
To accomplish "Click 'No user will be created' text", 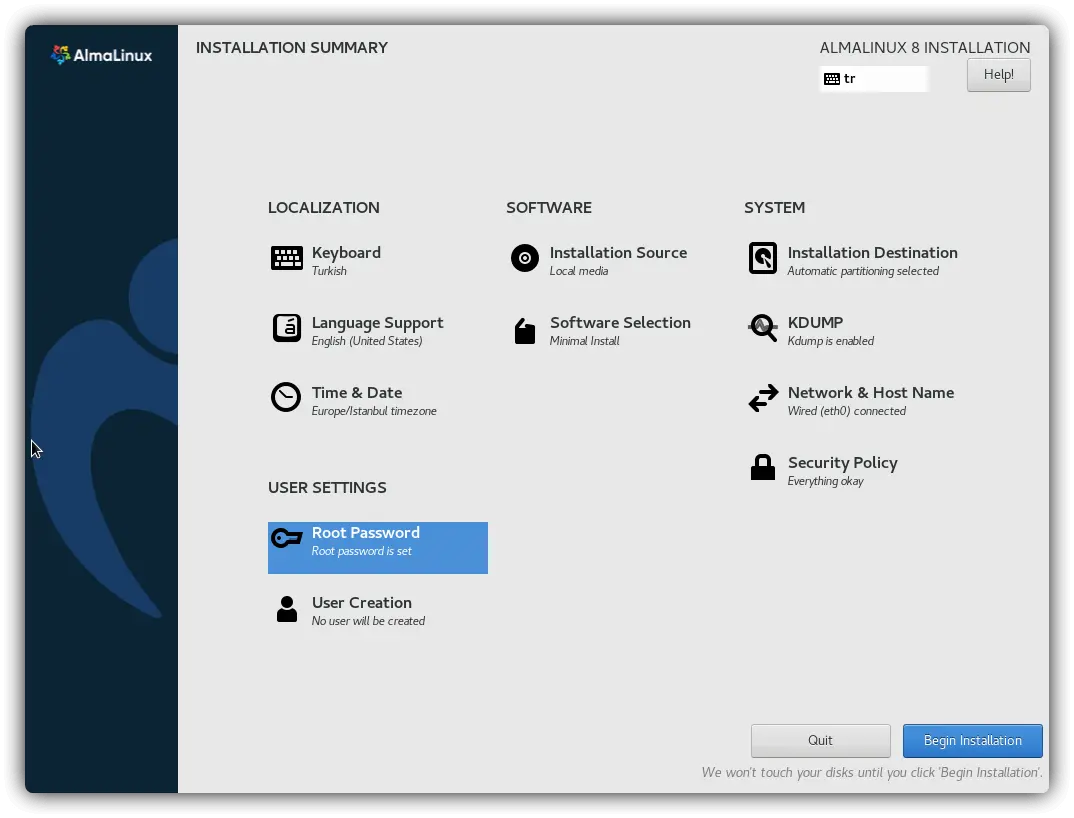I will [x=368, y=621].
